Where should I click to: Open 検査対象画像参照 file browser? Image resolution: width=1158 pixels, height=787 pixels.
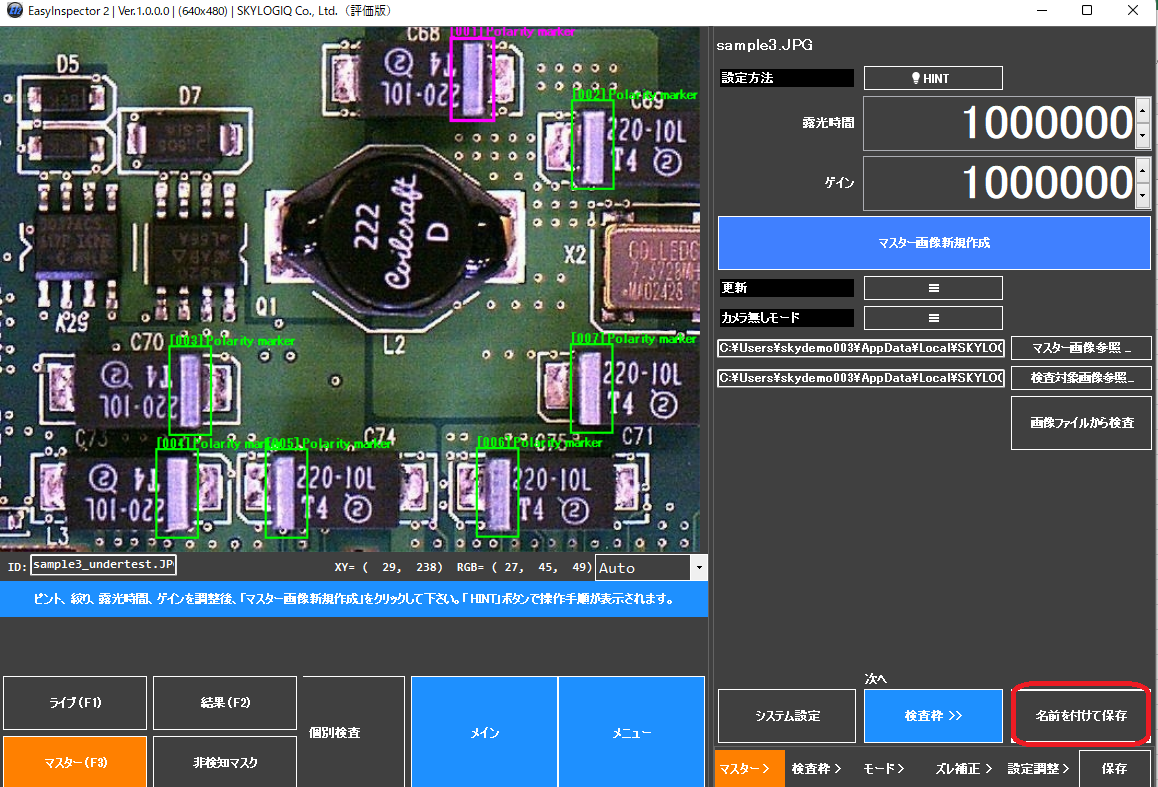pyautogui.click(x=1081, y=378)
